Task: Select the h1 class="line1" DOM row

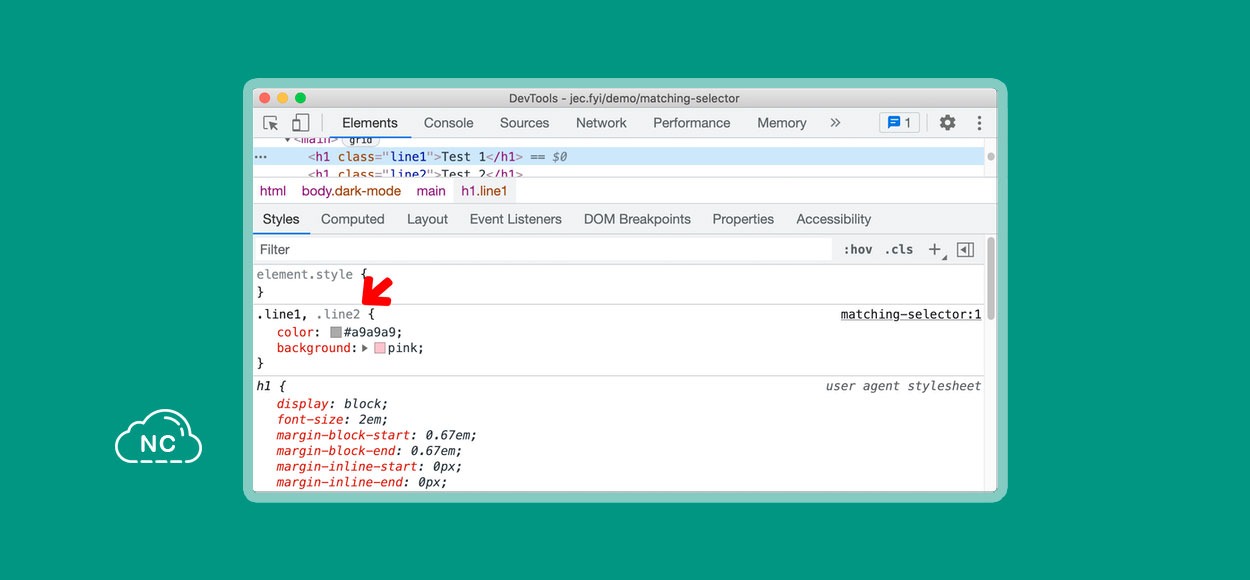Action: coord(618,157)
